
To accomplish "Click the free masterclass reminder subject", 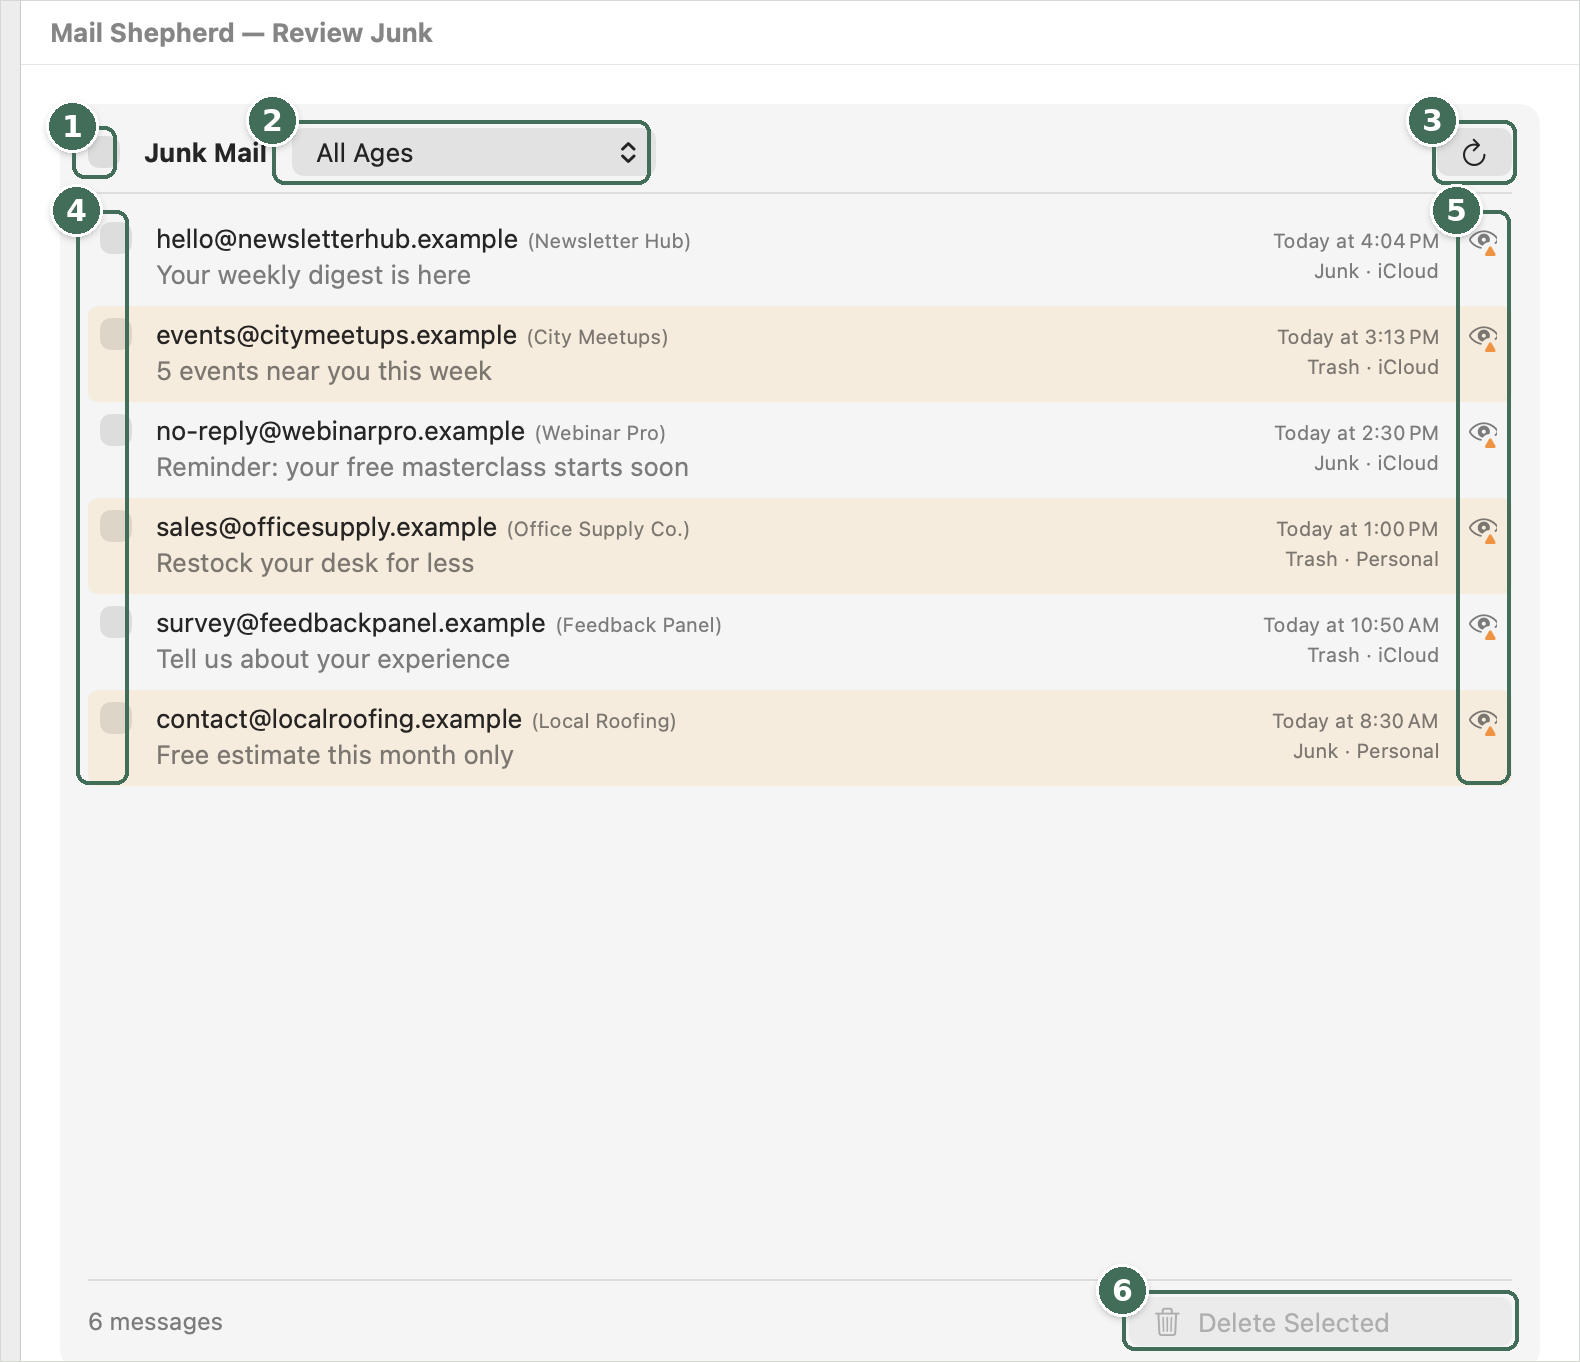I will pyautogui.click(x=422, y=467).
